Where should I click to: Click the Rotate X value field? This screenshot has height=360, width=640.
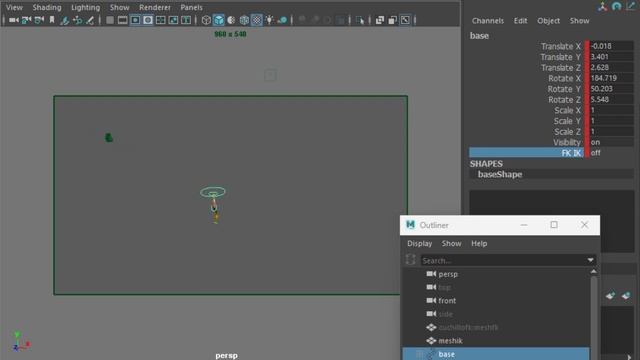tap(611, 78)
